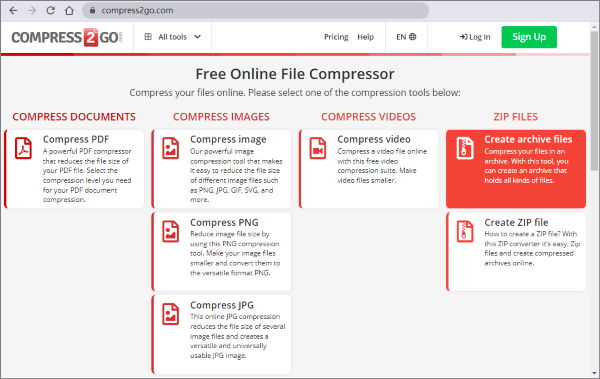This screenshot has width=600, height=379.
Task: Click the browser back arrow
Action: coord(13,11)
